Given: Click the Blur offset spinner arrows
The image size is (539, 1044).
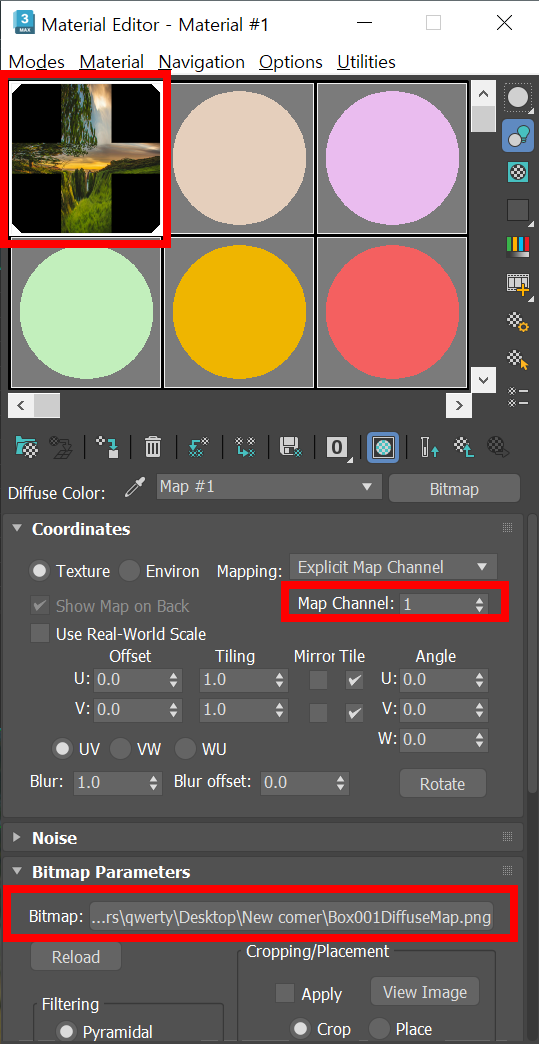Looking at the screenshot, I should pos(341,782).
